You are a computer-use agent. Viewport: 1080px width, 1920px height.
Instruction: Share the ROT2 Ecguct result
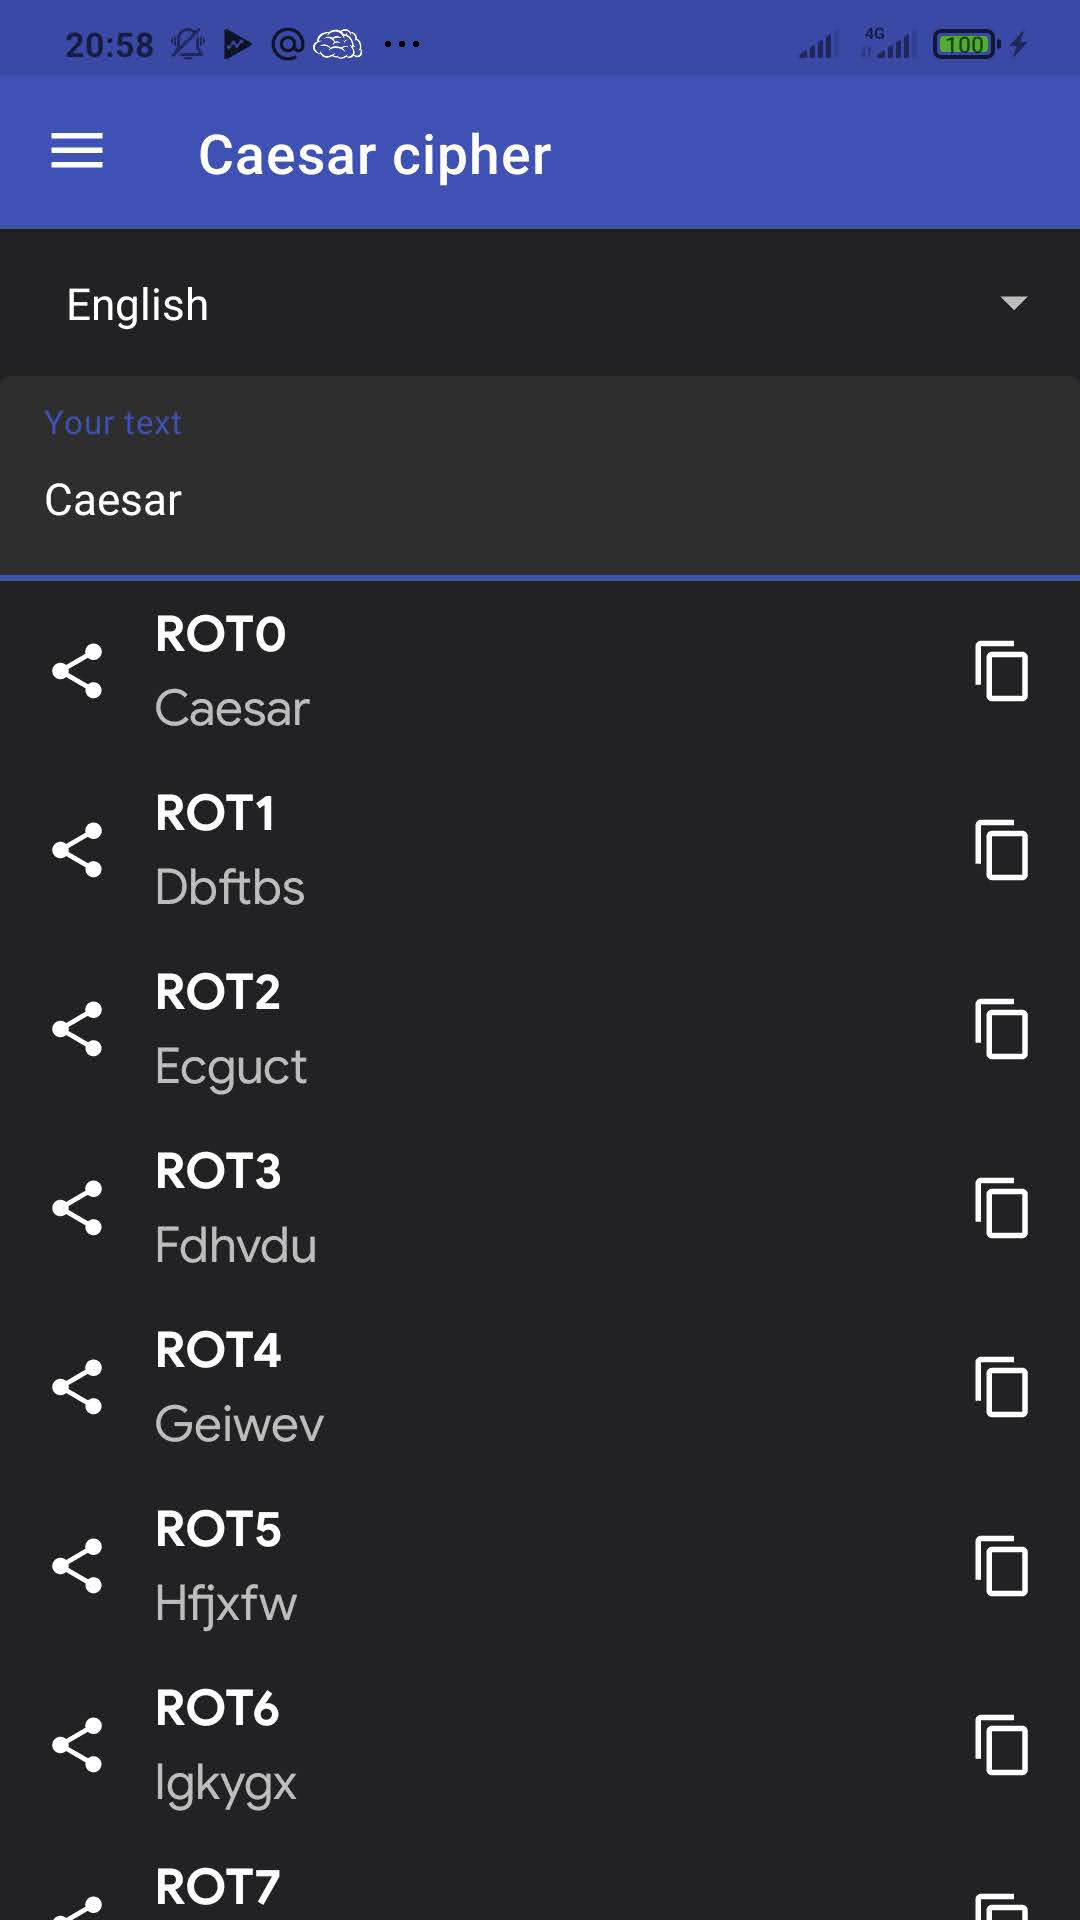[x=77, y=1029]
